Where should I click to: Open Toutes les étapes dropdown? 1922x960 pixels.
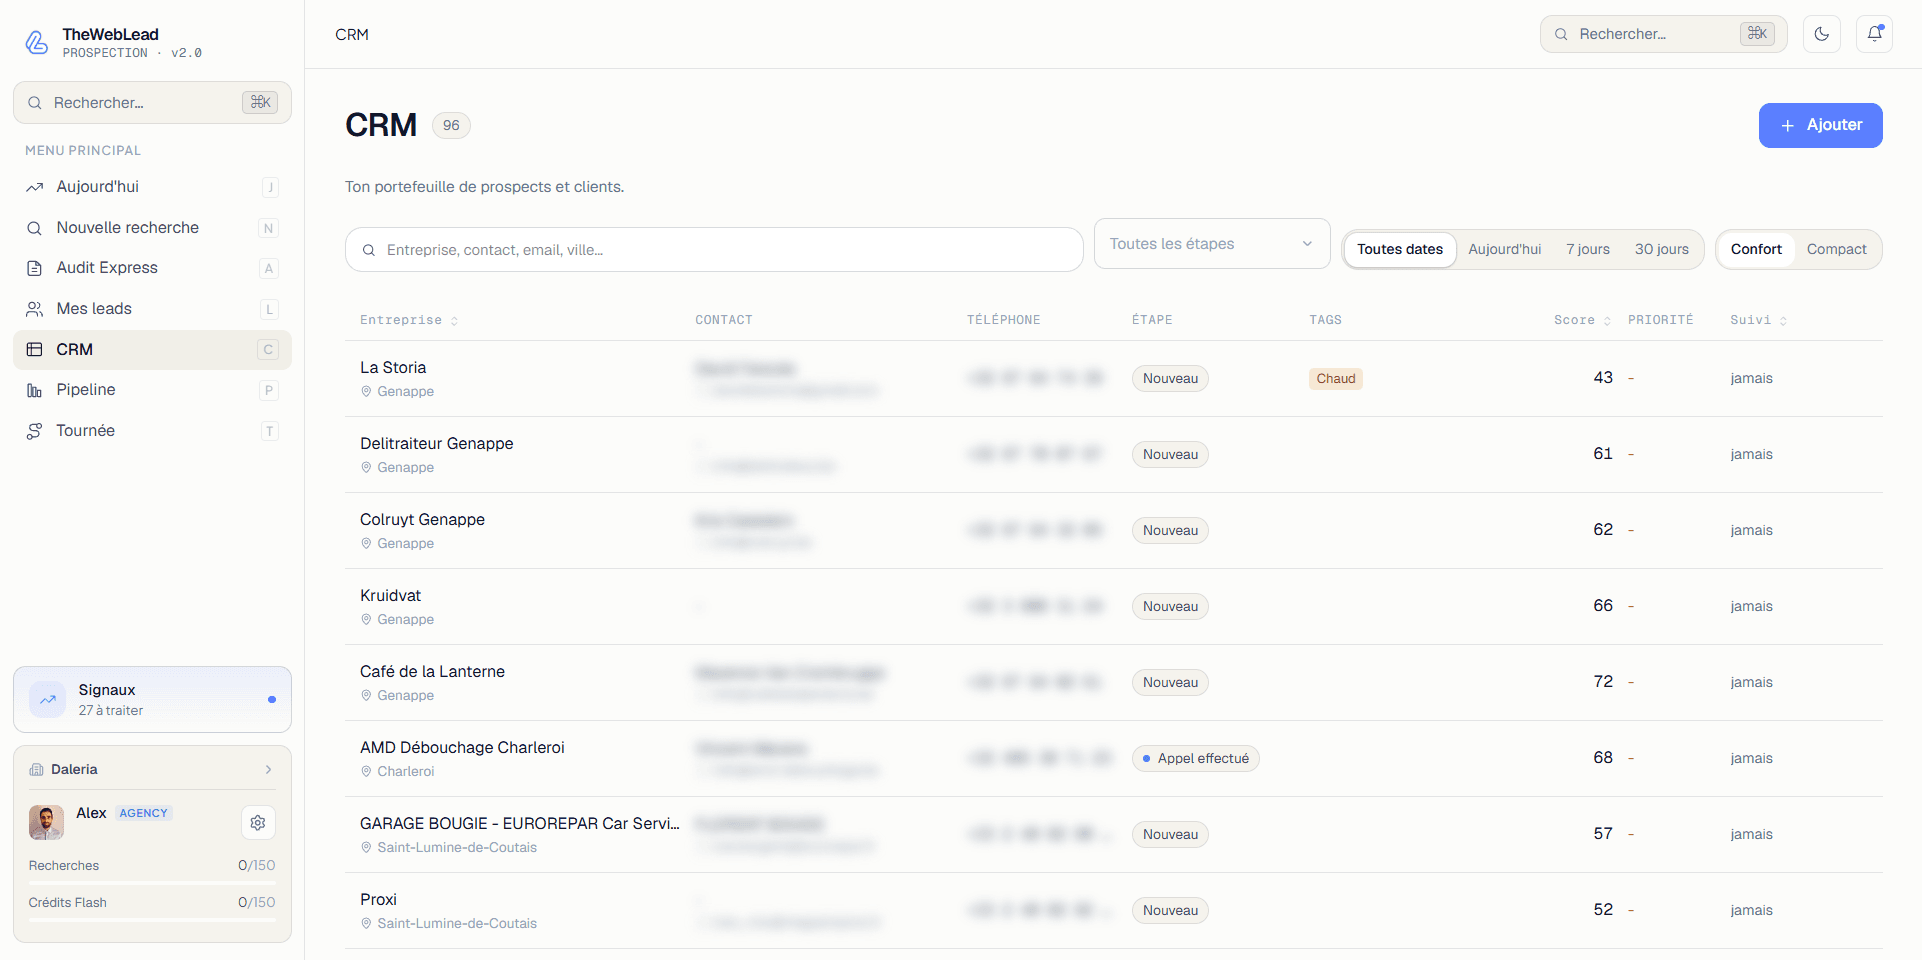pyautogui.click(x=1212, y=244)
